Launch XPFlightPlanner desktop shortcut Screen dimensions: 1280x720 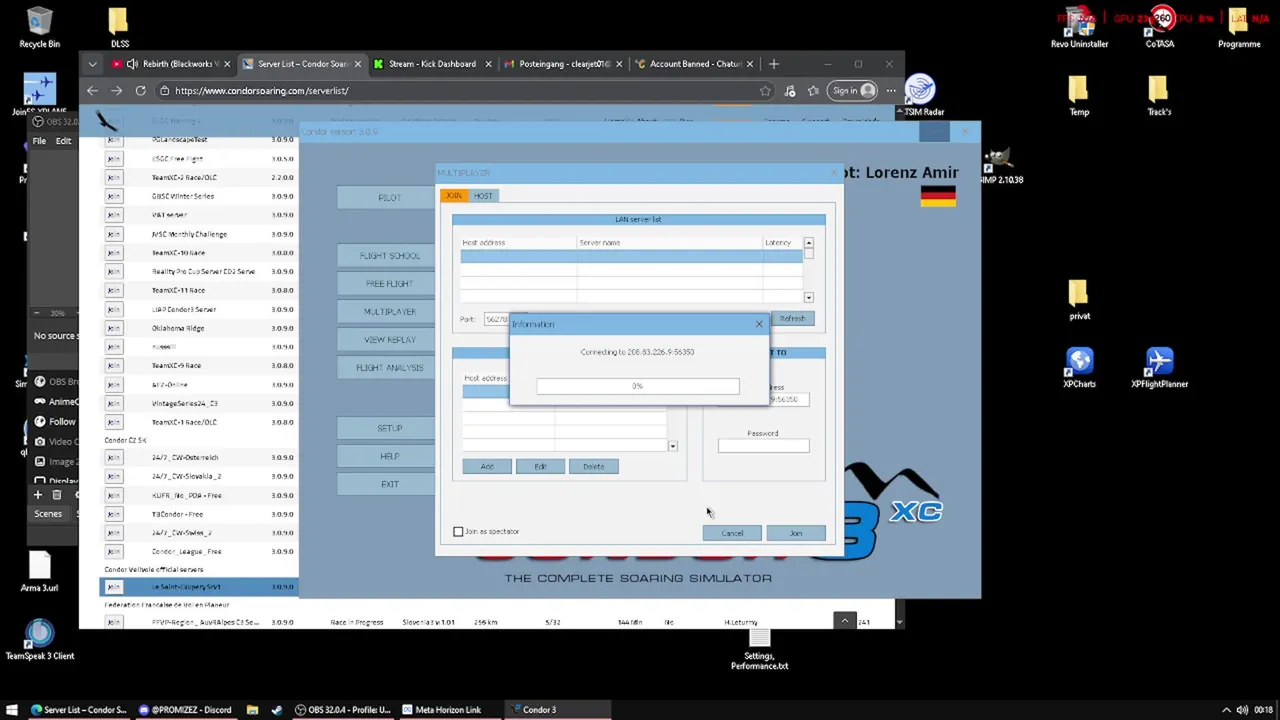(x=1159, y=367)
